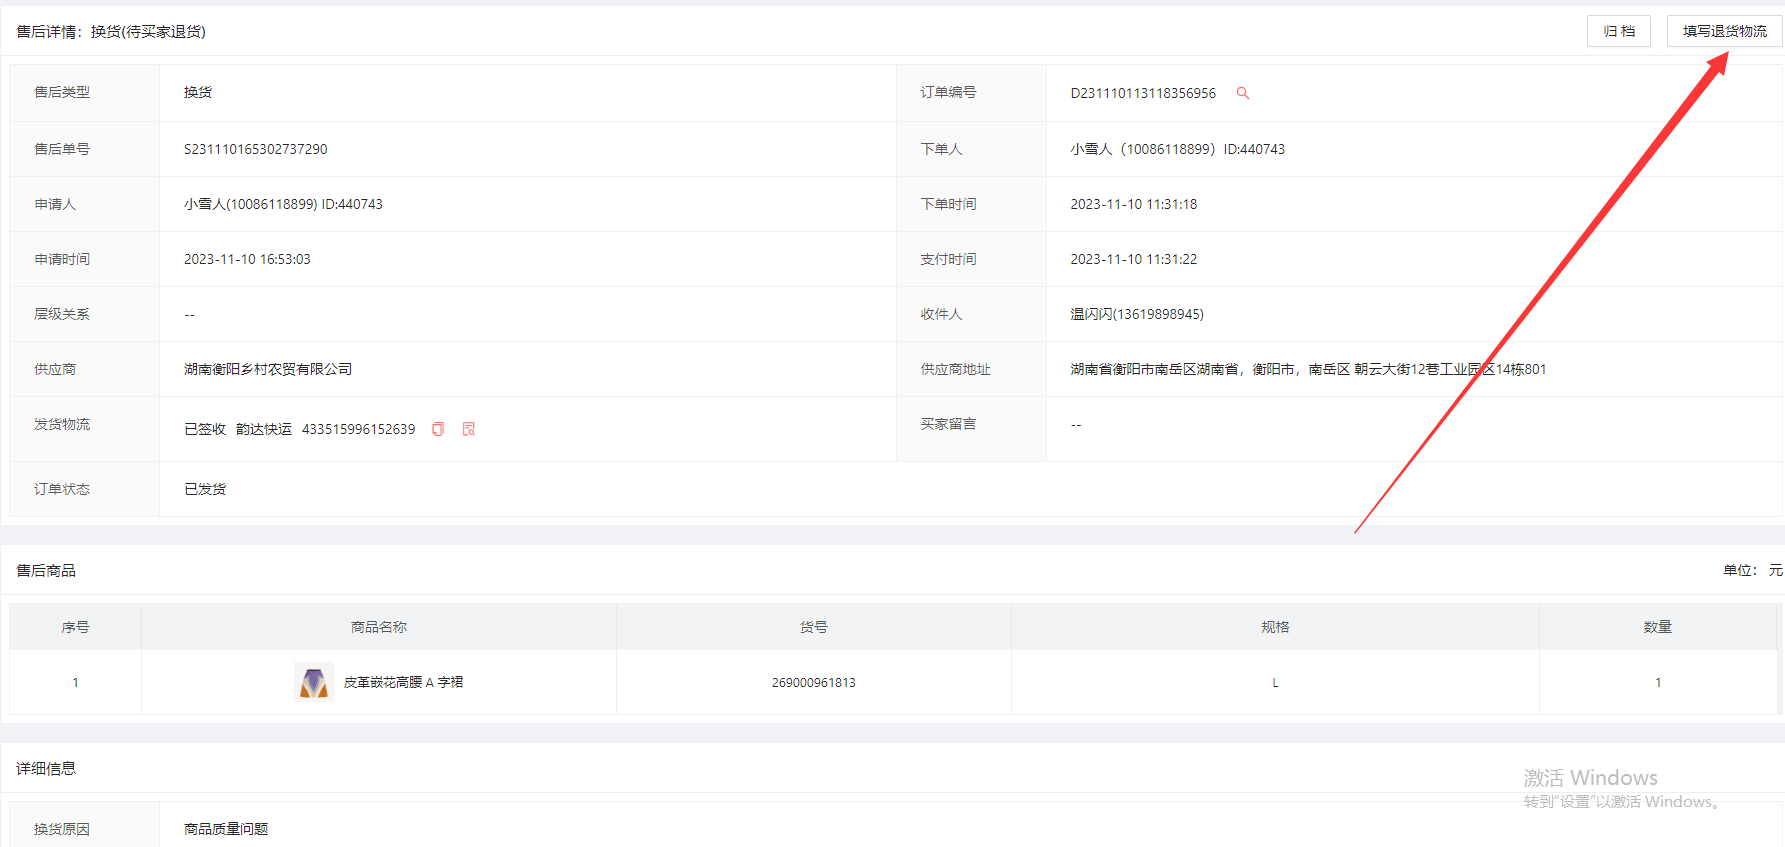Click the 规格 column header
1785x847 pixels.
[x=1275, y=627]
